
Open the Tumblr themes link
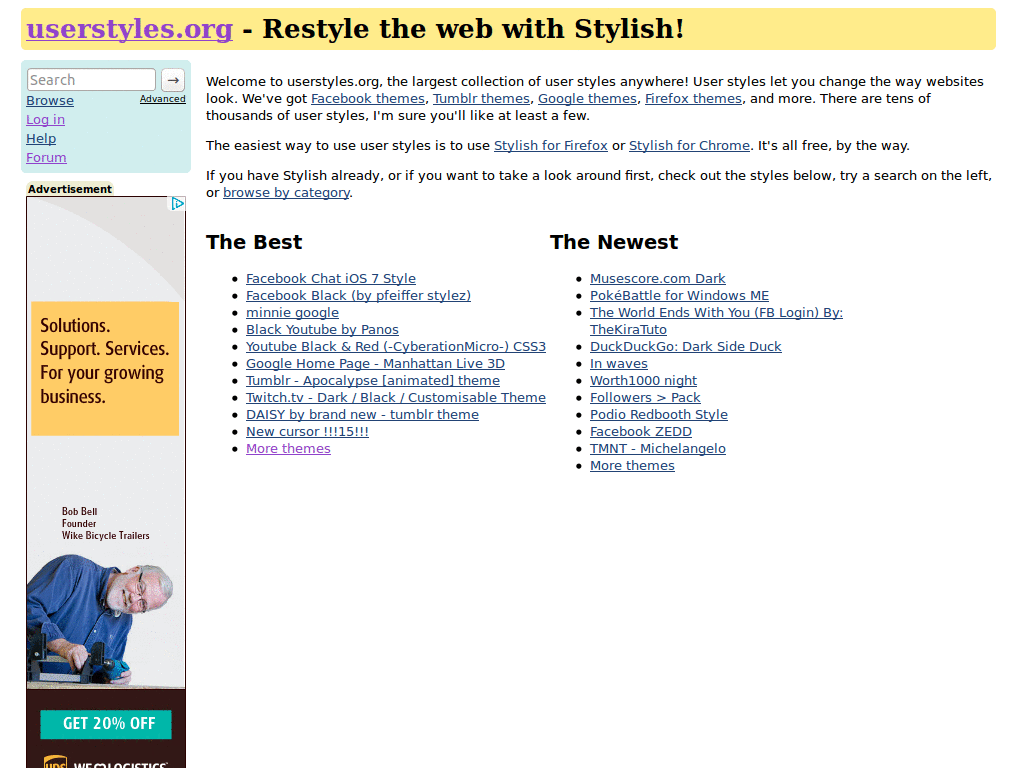[481, 99]
